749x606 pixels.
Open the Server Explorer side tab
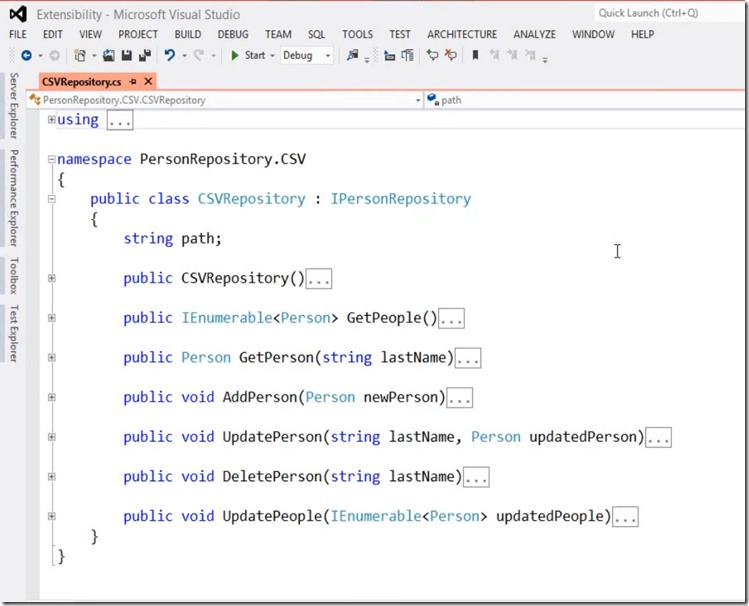pos(14,106)
